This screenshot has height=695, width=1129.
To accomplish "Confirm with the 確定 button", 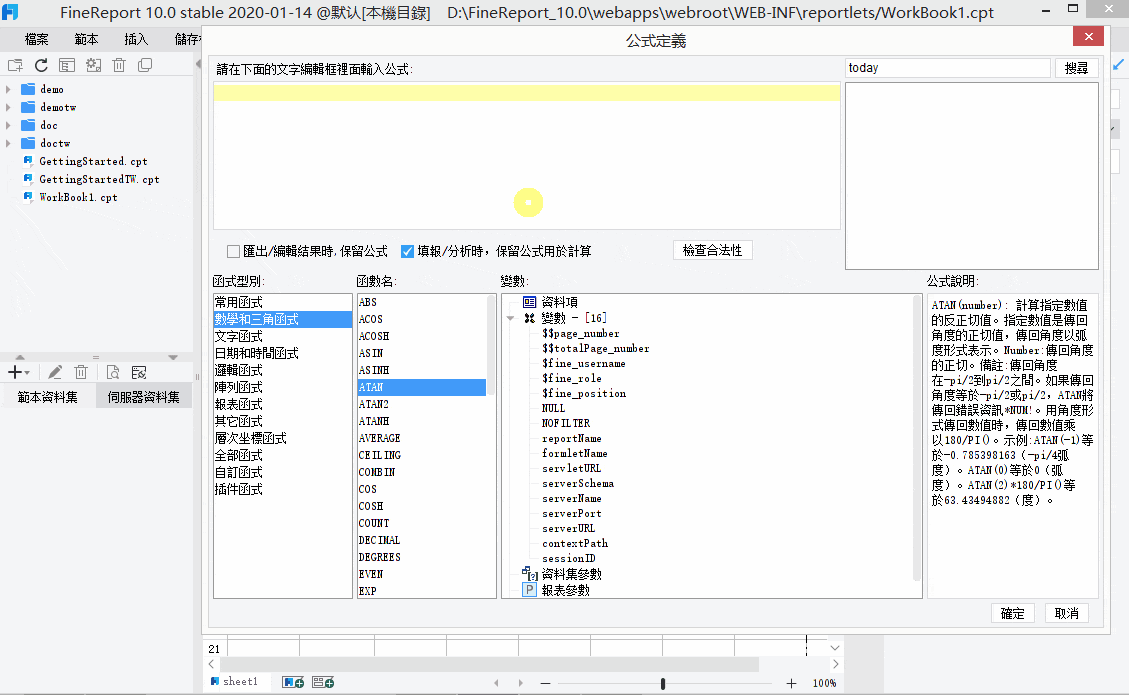I will (1012, 613).
